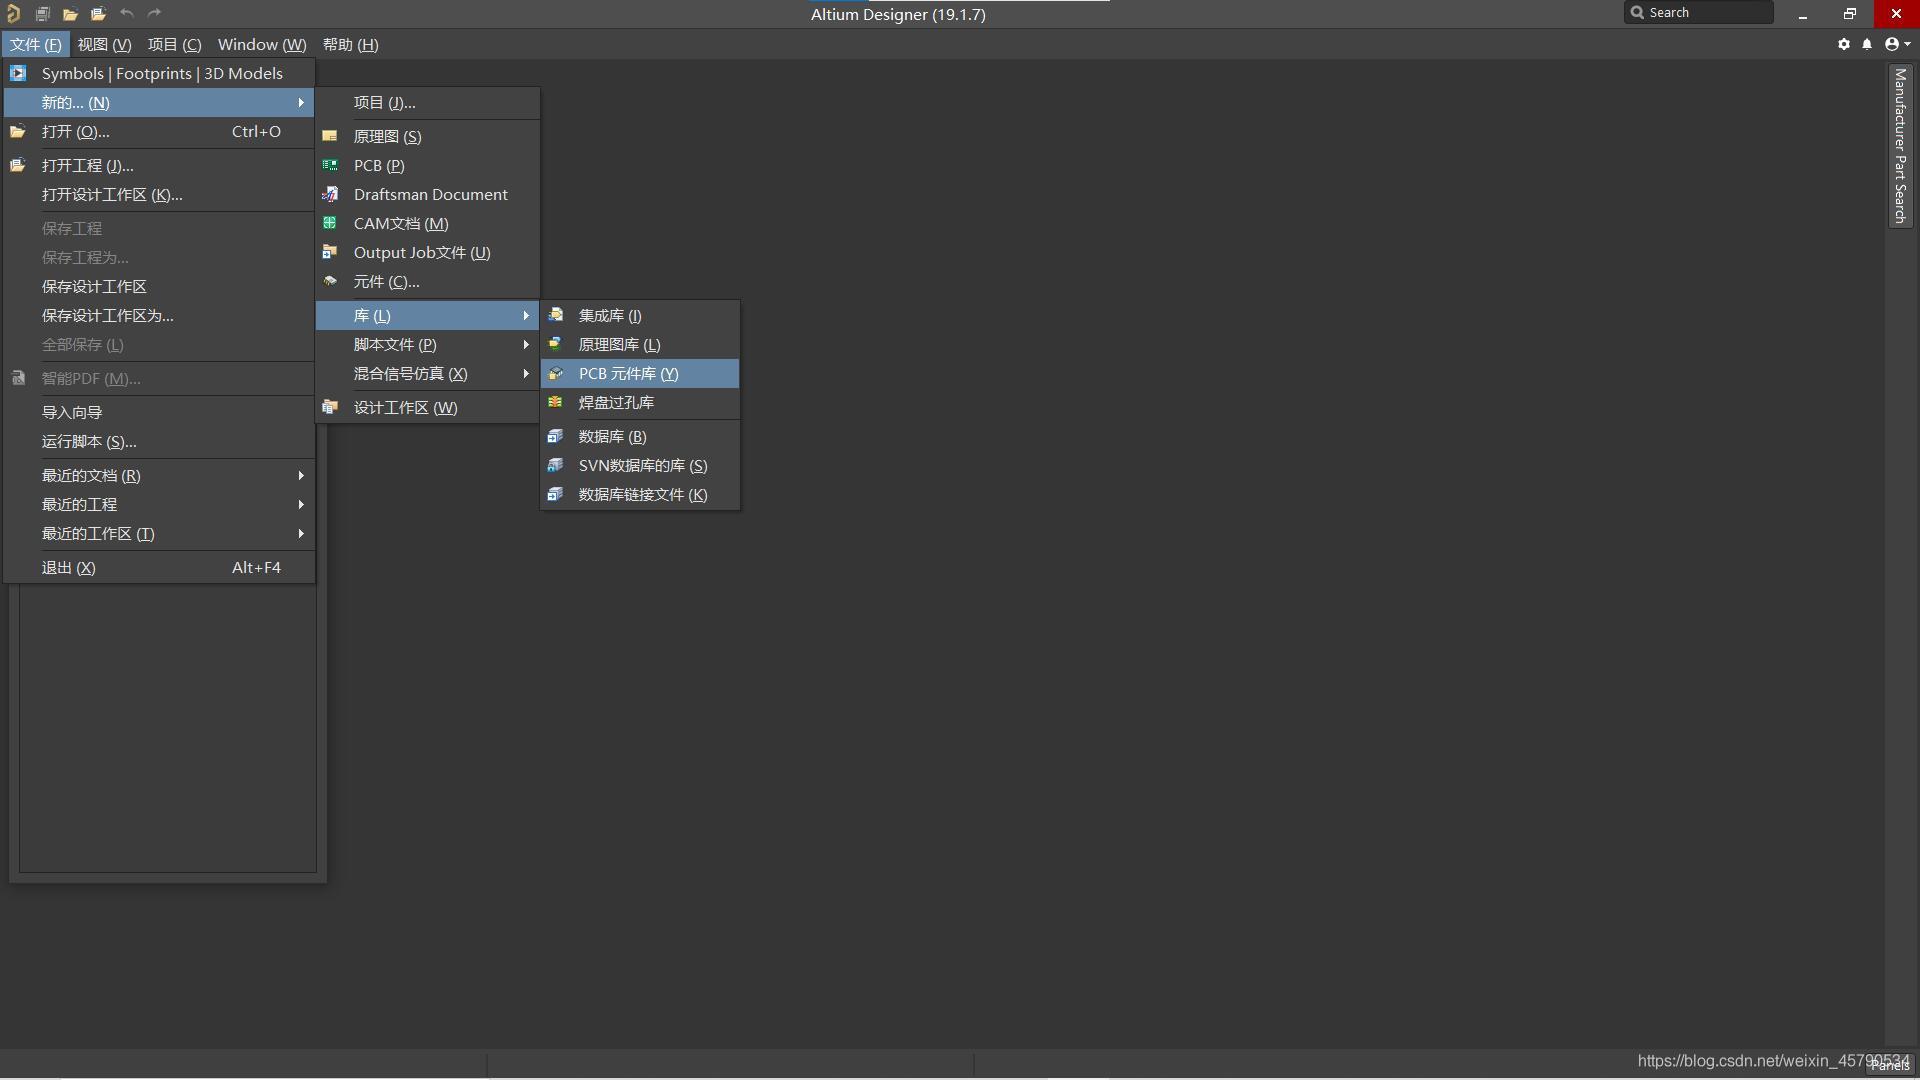Choose 保存设计工作区 menu entry
This screenshot has height=1080, width=1920.
click(160, 286)
